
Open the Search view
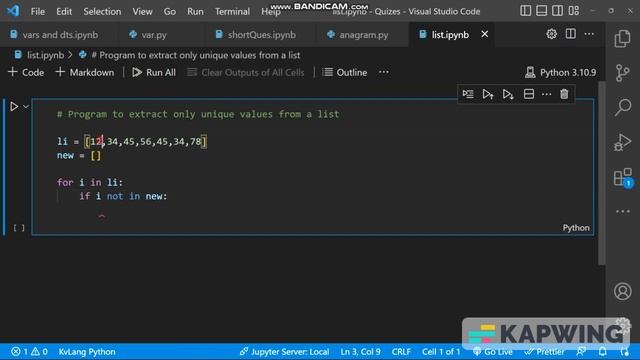623,107
